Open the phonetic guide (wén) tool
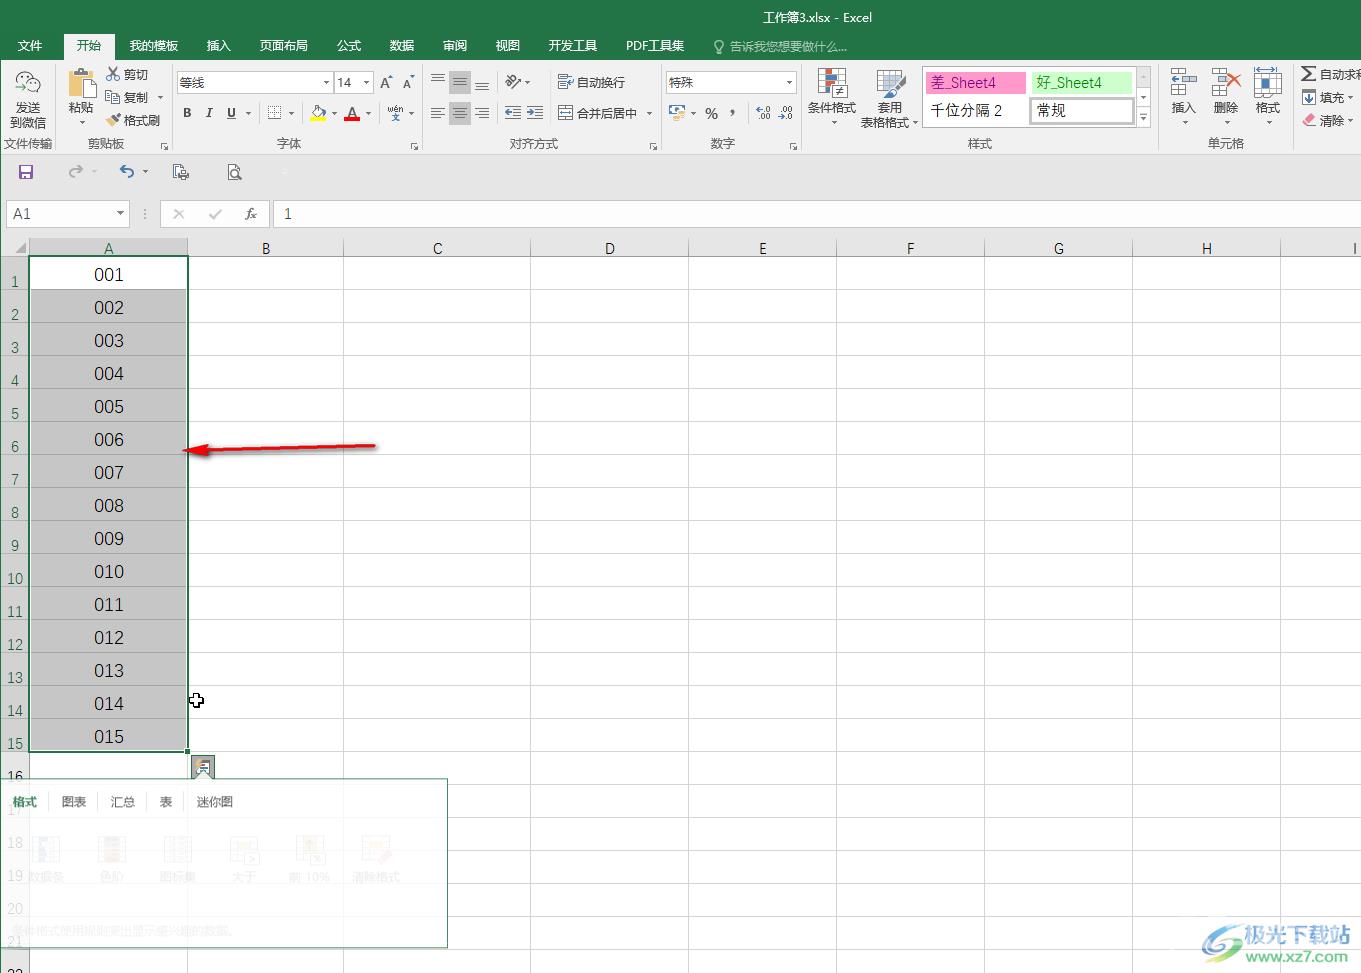The height and width of the screenshot is (973, 1361). tap(396, 113)
